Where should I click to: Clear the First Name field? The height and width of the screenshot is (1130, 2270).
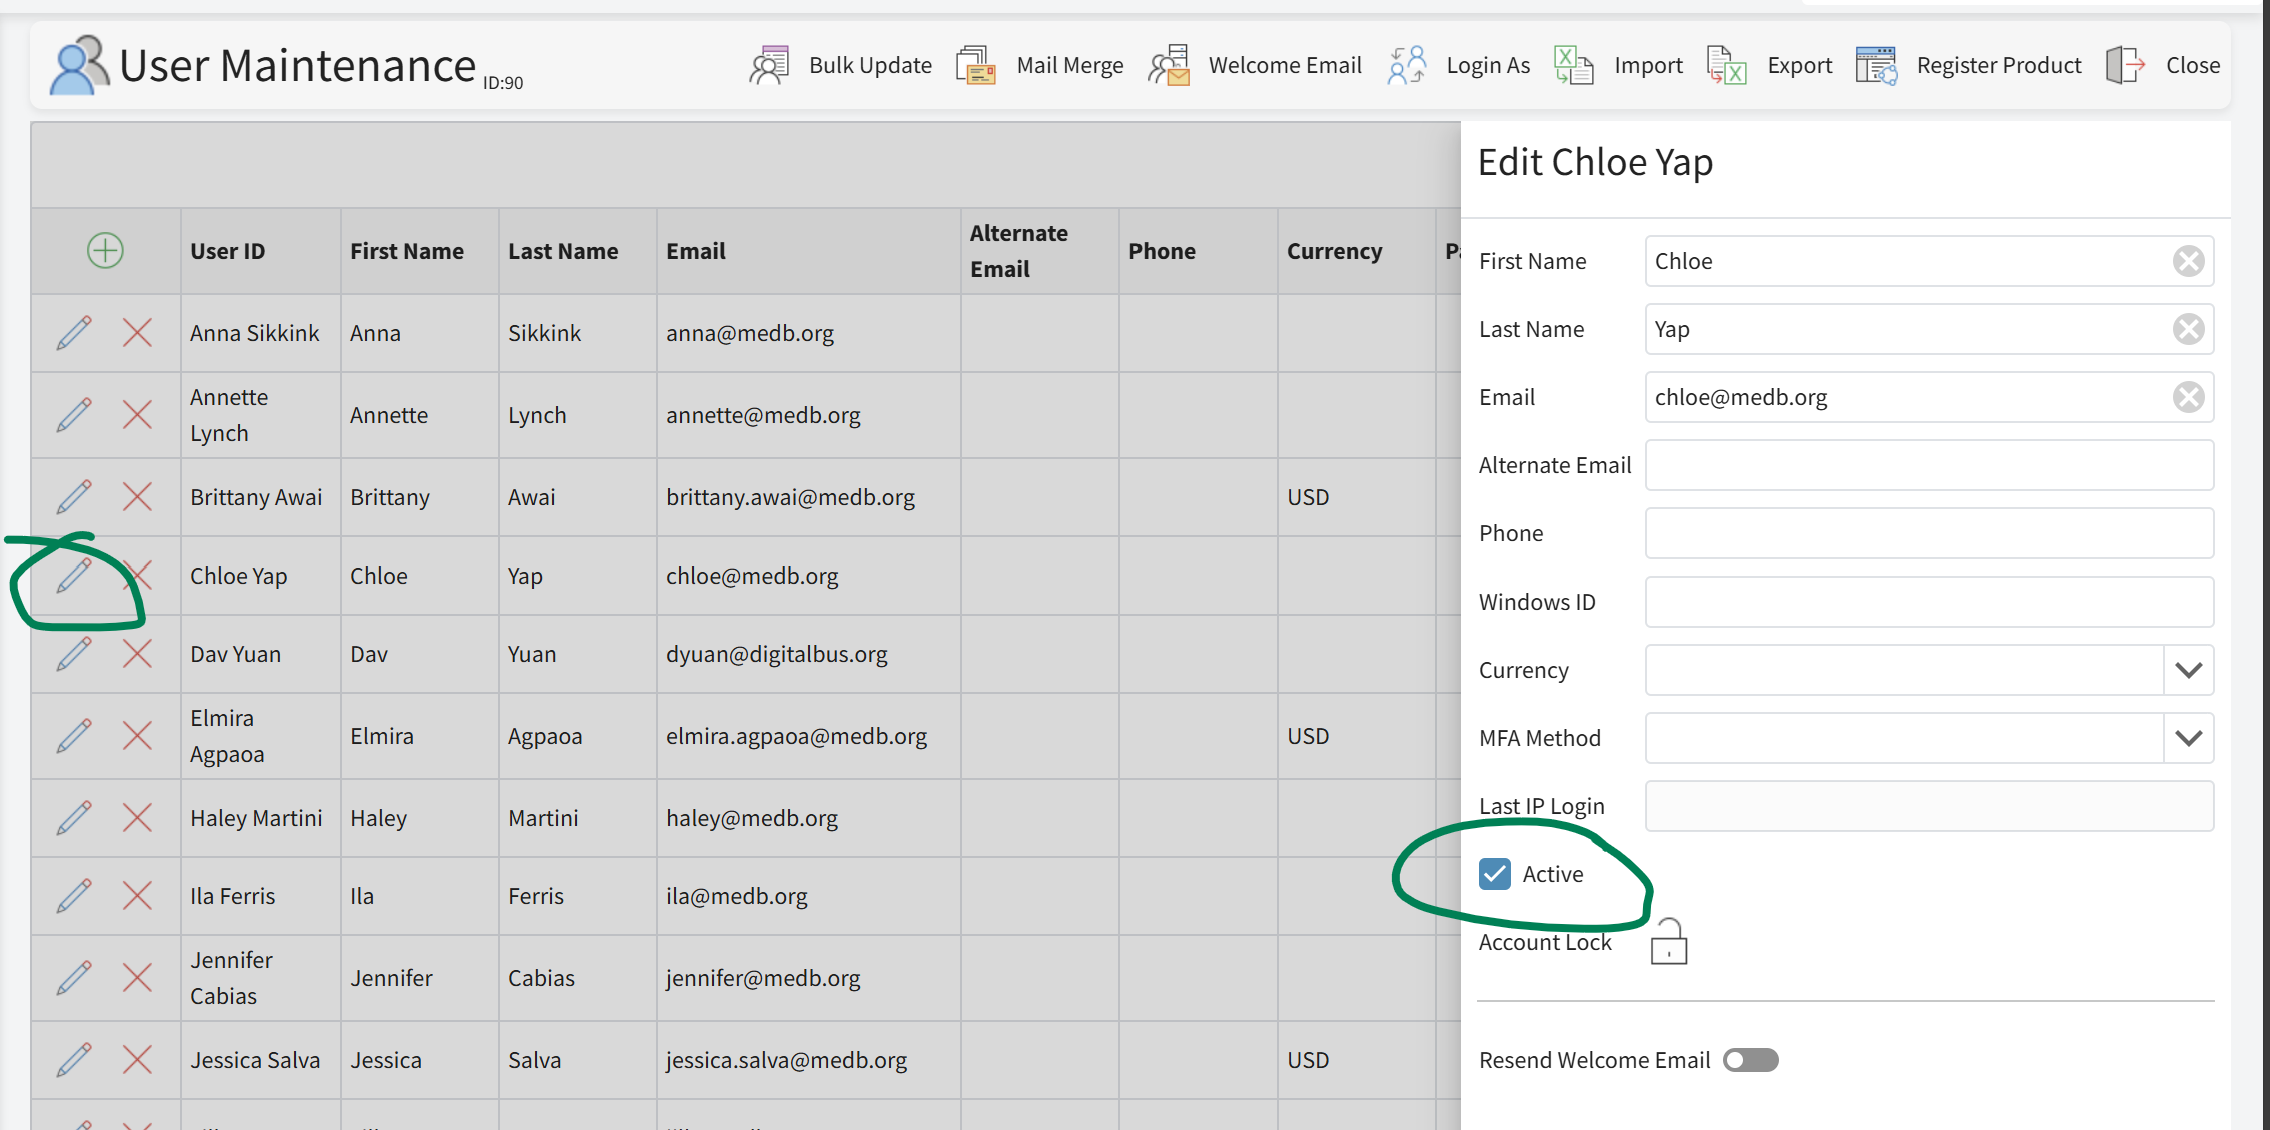(x=2188, y=261)
